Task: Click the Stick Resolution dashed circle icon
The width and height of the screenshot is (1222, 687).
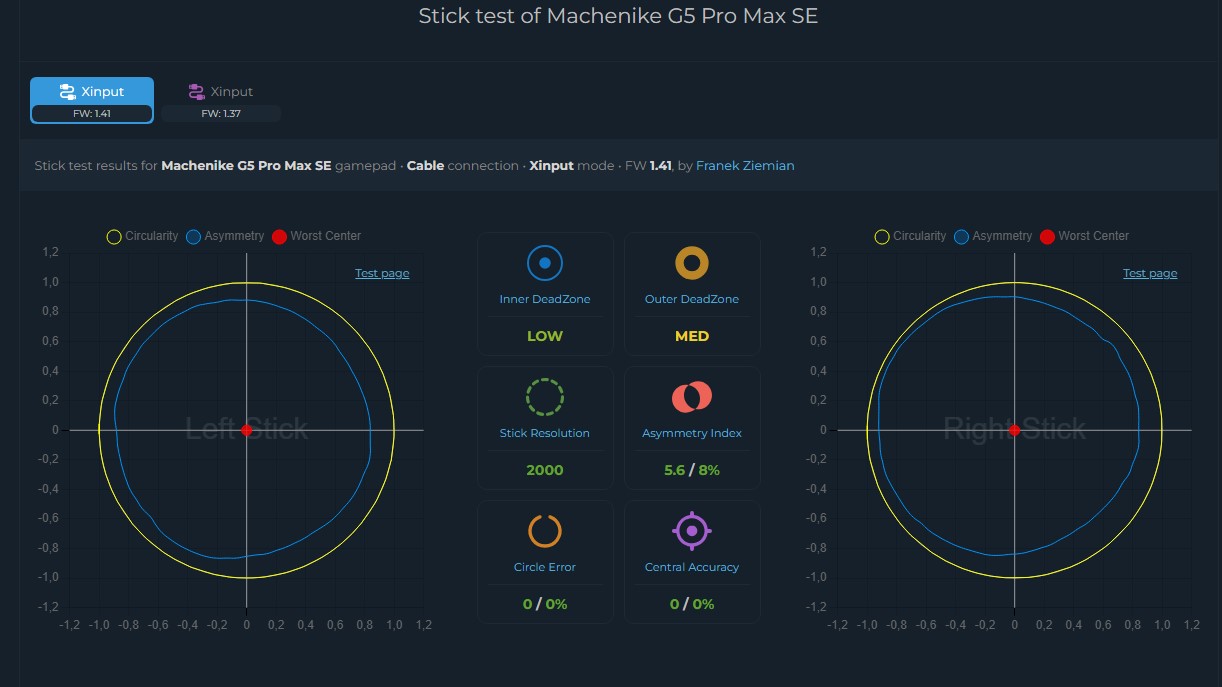Action: (545, 397)
